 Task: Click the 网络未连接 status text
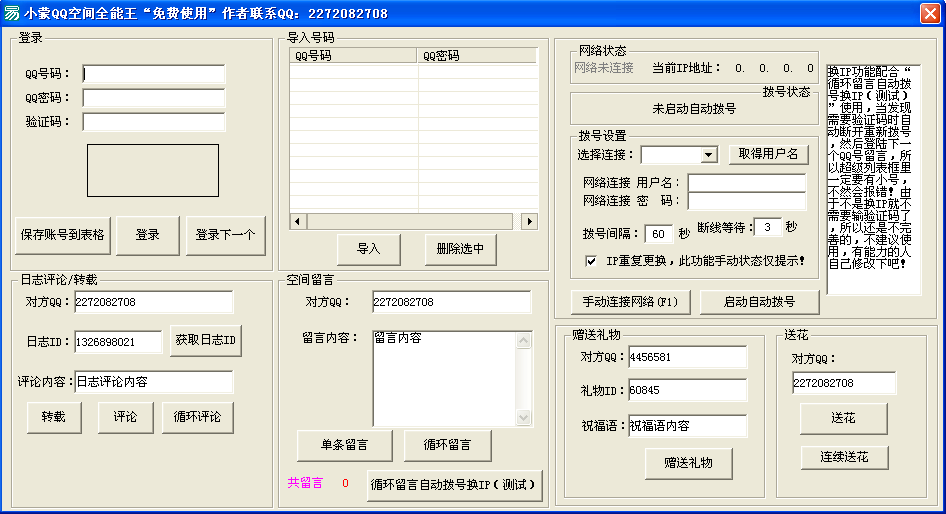603,68
